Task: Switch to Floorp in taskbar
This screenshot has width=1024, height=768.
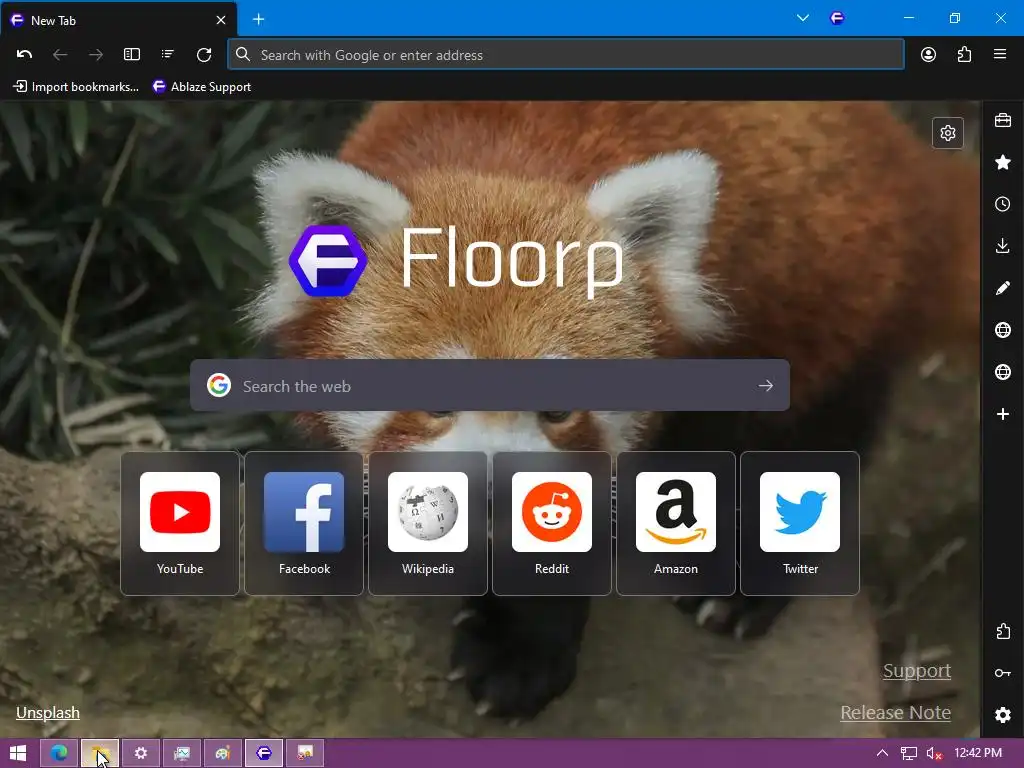Action: (264, 754)
